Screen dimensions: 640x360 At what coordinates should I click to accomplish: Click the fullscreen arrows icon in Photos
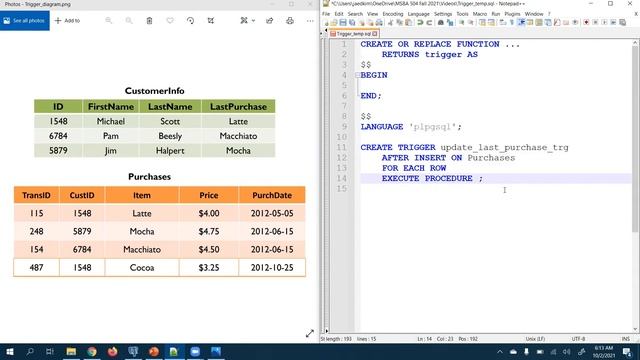coord(310,333)
